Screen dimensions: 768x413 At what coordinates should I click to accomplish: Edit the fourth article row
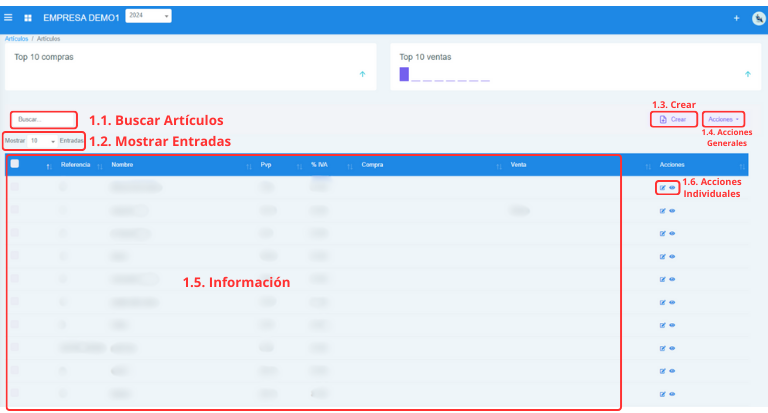[663, 257]
